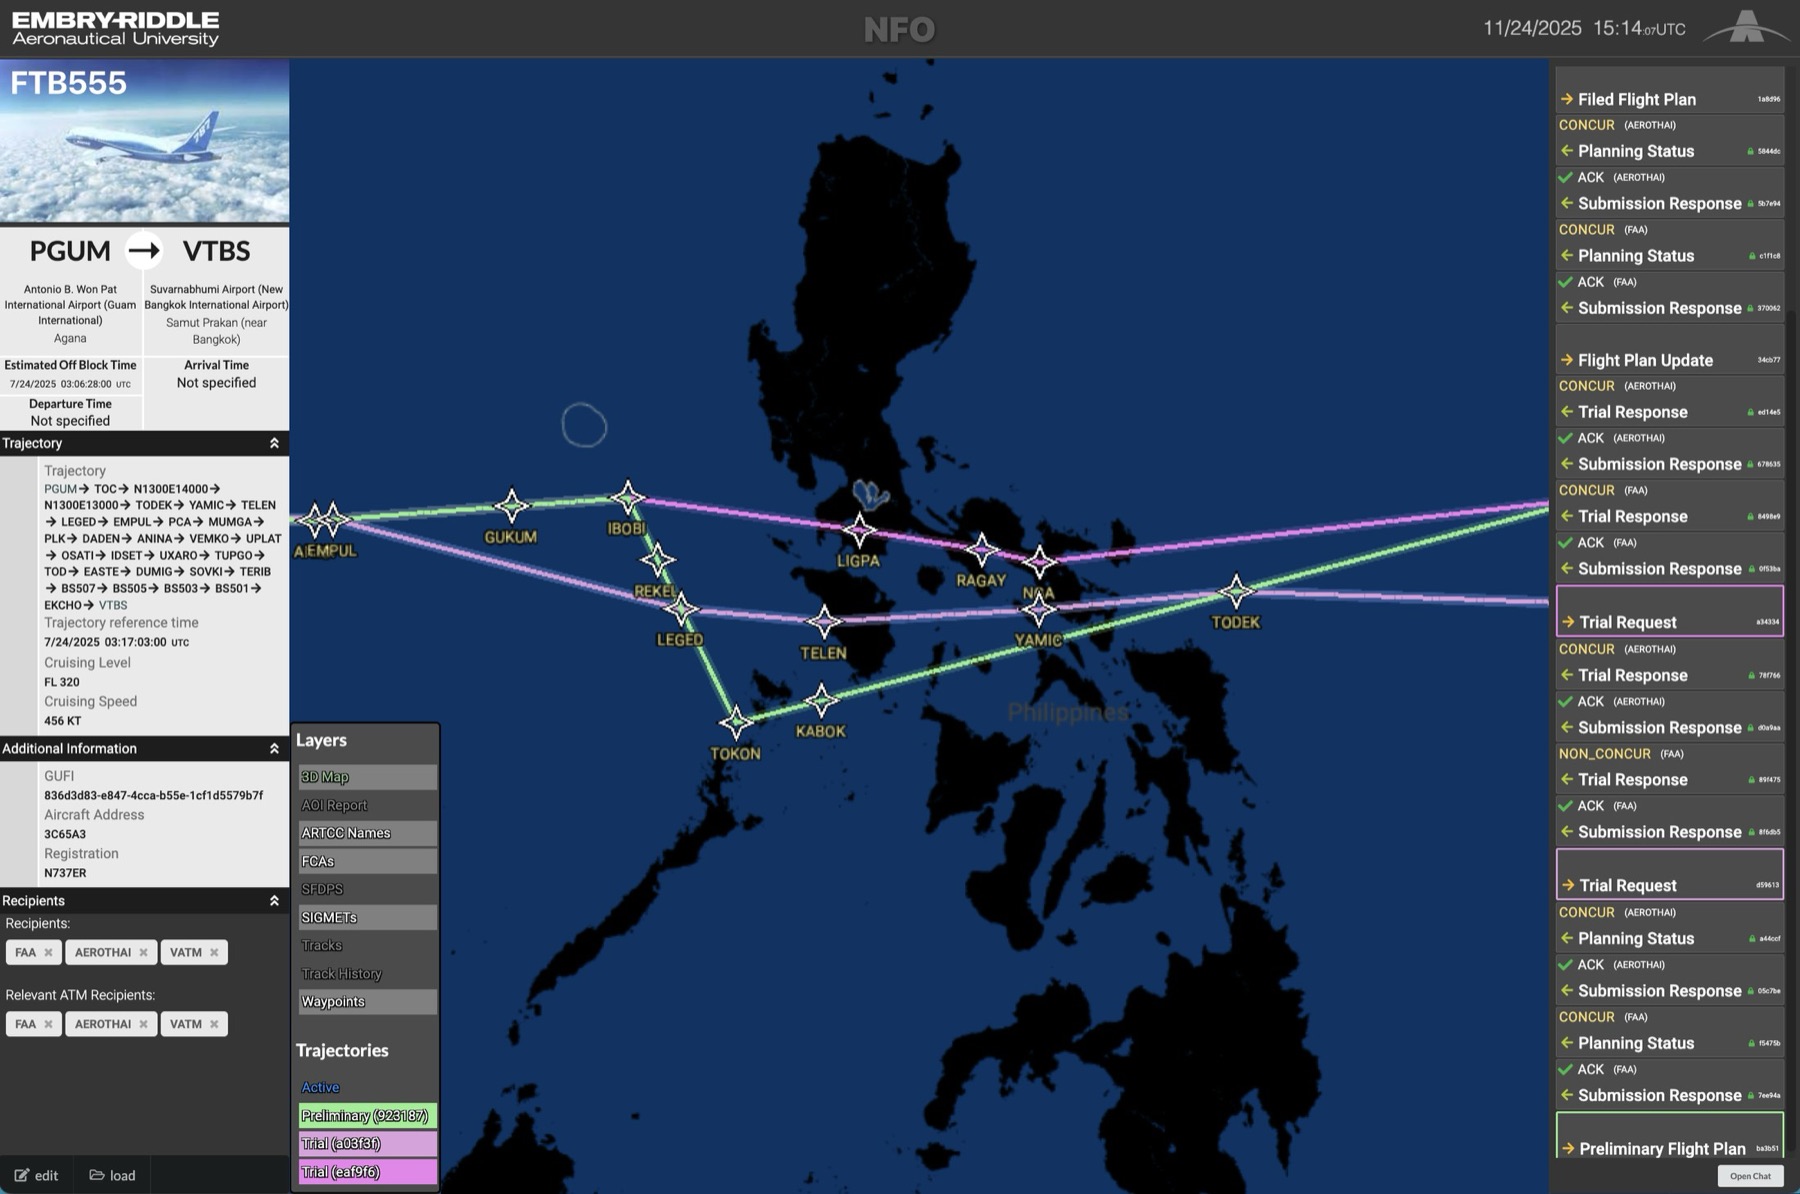
Task: Toggle Trial (eaf9f6) trajectory swatch
Action: point(367,1171)
